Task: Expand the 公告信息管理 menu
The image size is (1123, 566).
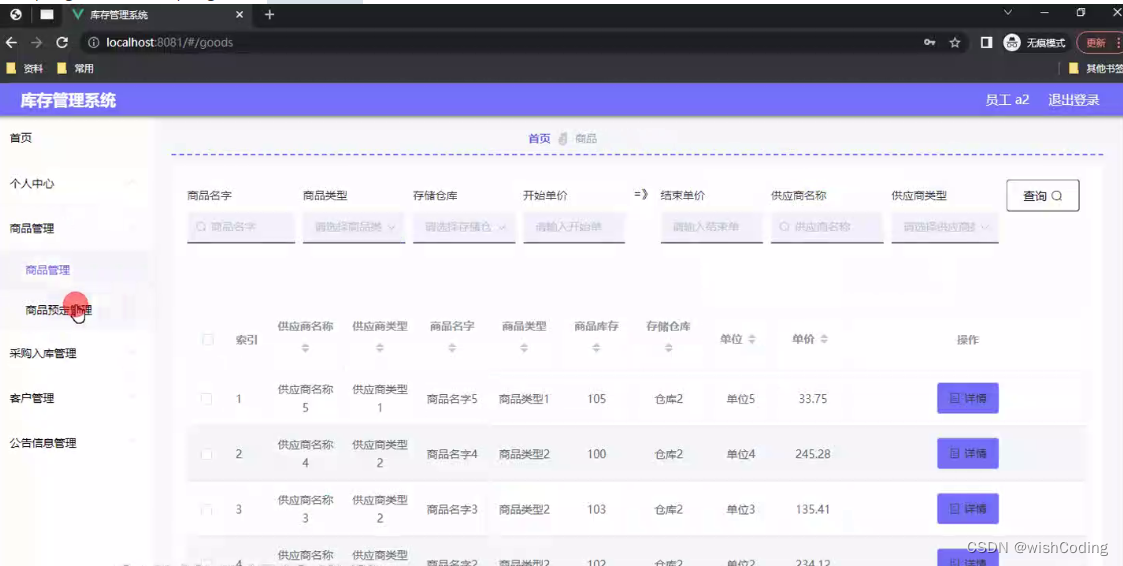Action: pos(75,443)
